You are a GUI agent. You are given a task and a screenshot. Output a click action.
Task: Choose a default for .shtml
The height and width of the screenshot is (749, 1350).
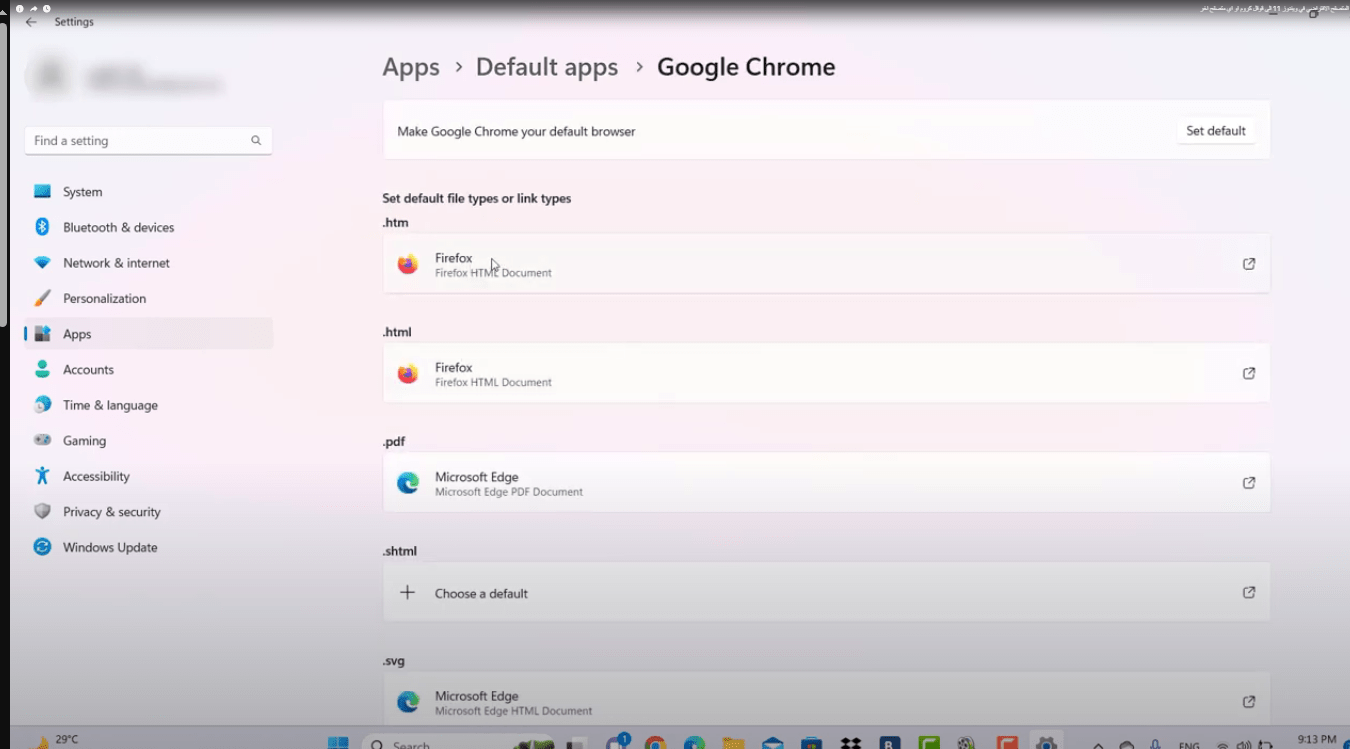(x=826, y=592)
